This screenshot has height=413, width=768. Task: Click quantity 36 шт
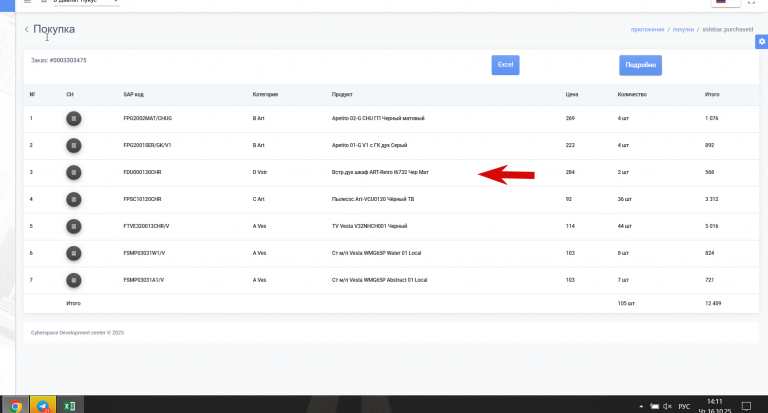(x=624, y=199)
